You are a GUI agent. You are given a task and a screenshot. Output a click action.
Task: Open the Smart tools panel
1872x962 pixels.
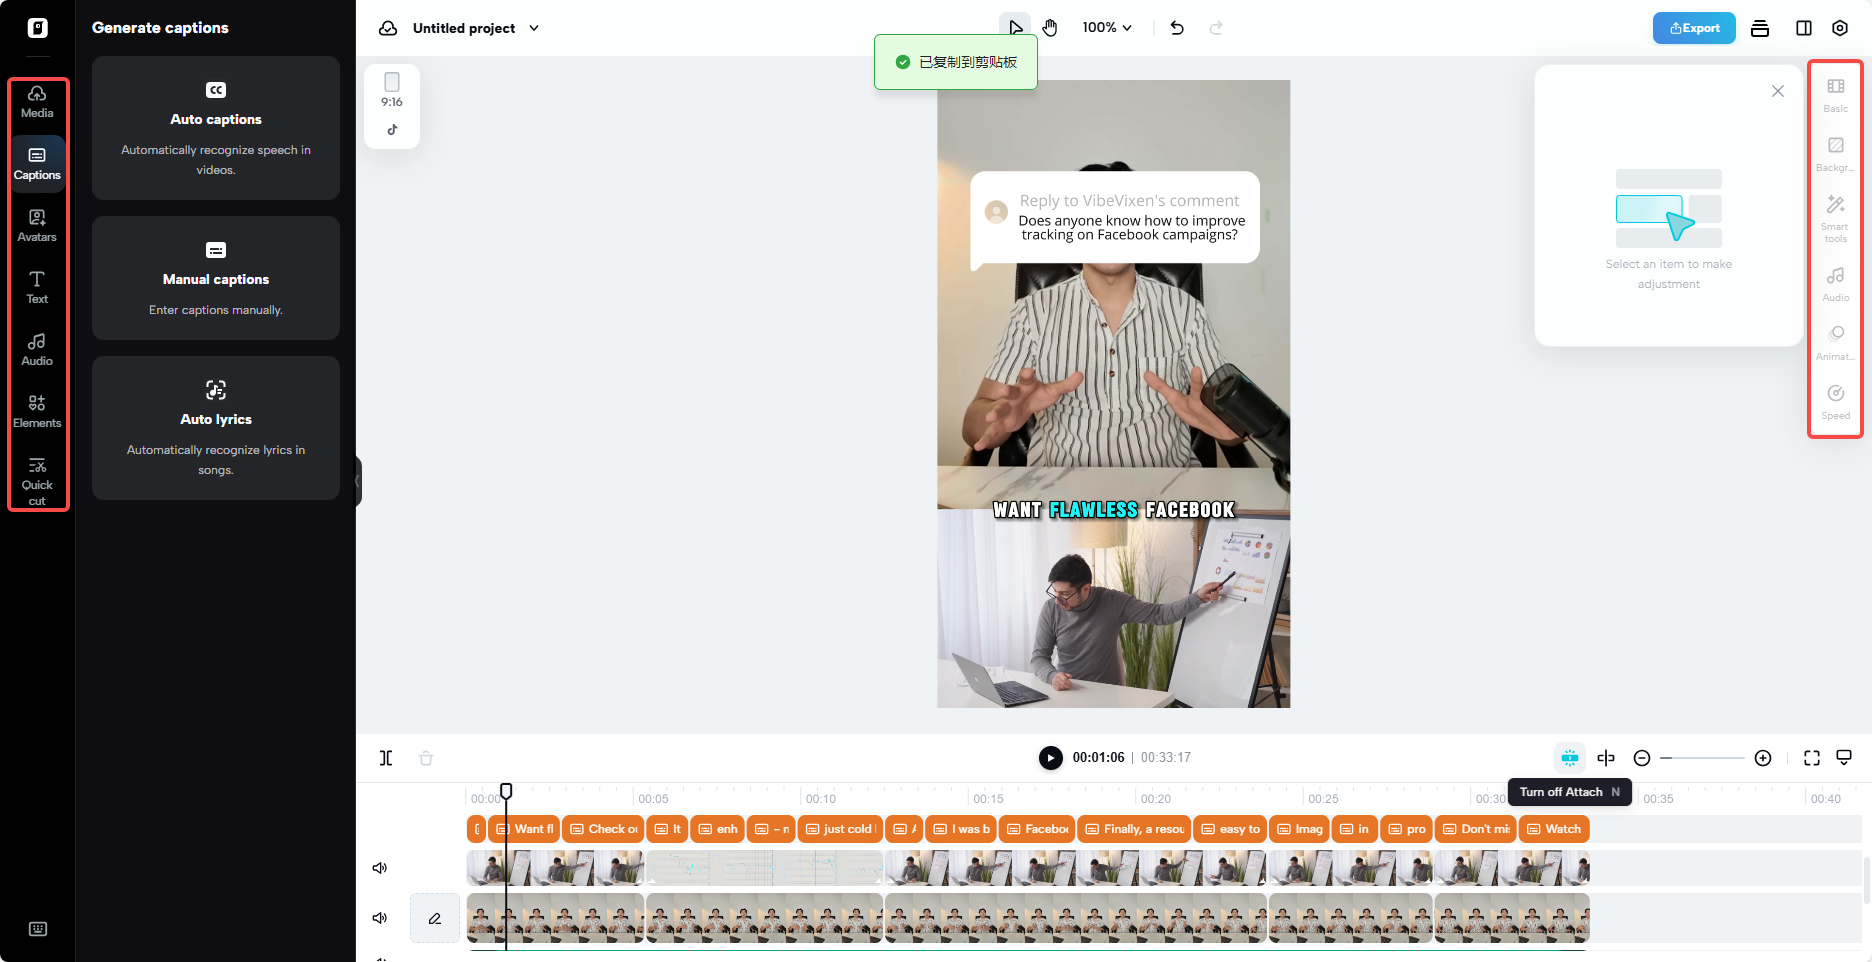click(x=1835, y=218)
